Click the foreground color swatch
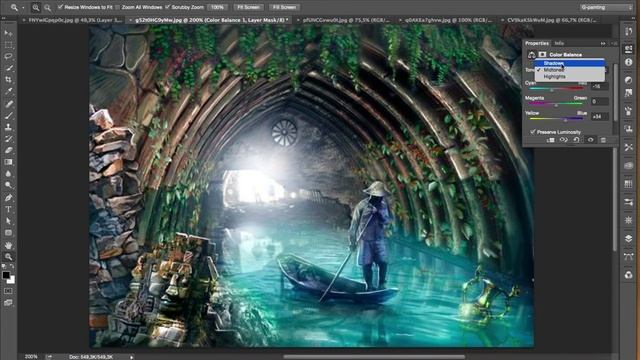The height and width of the screenshot is (360, 640). coord(6,275)
